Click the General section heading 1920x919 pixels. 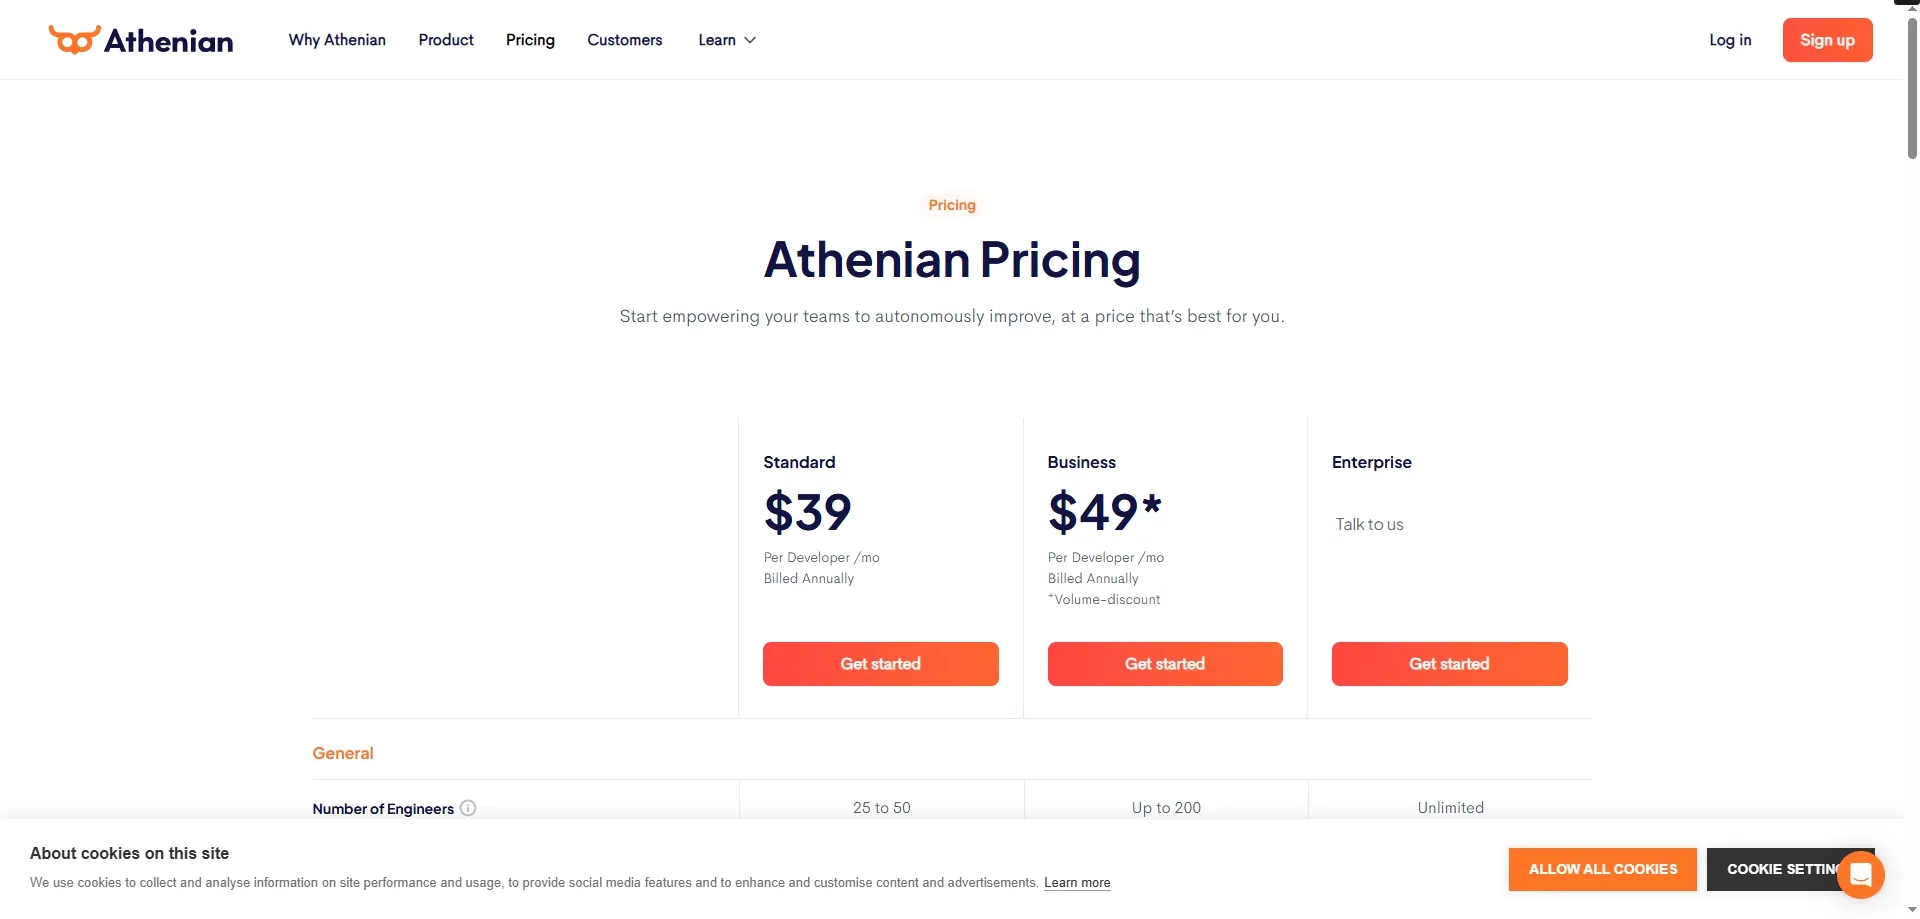click(343, 753)
